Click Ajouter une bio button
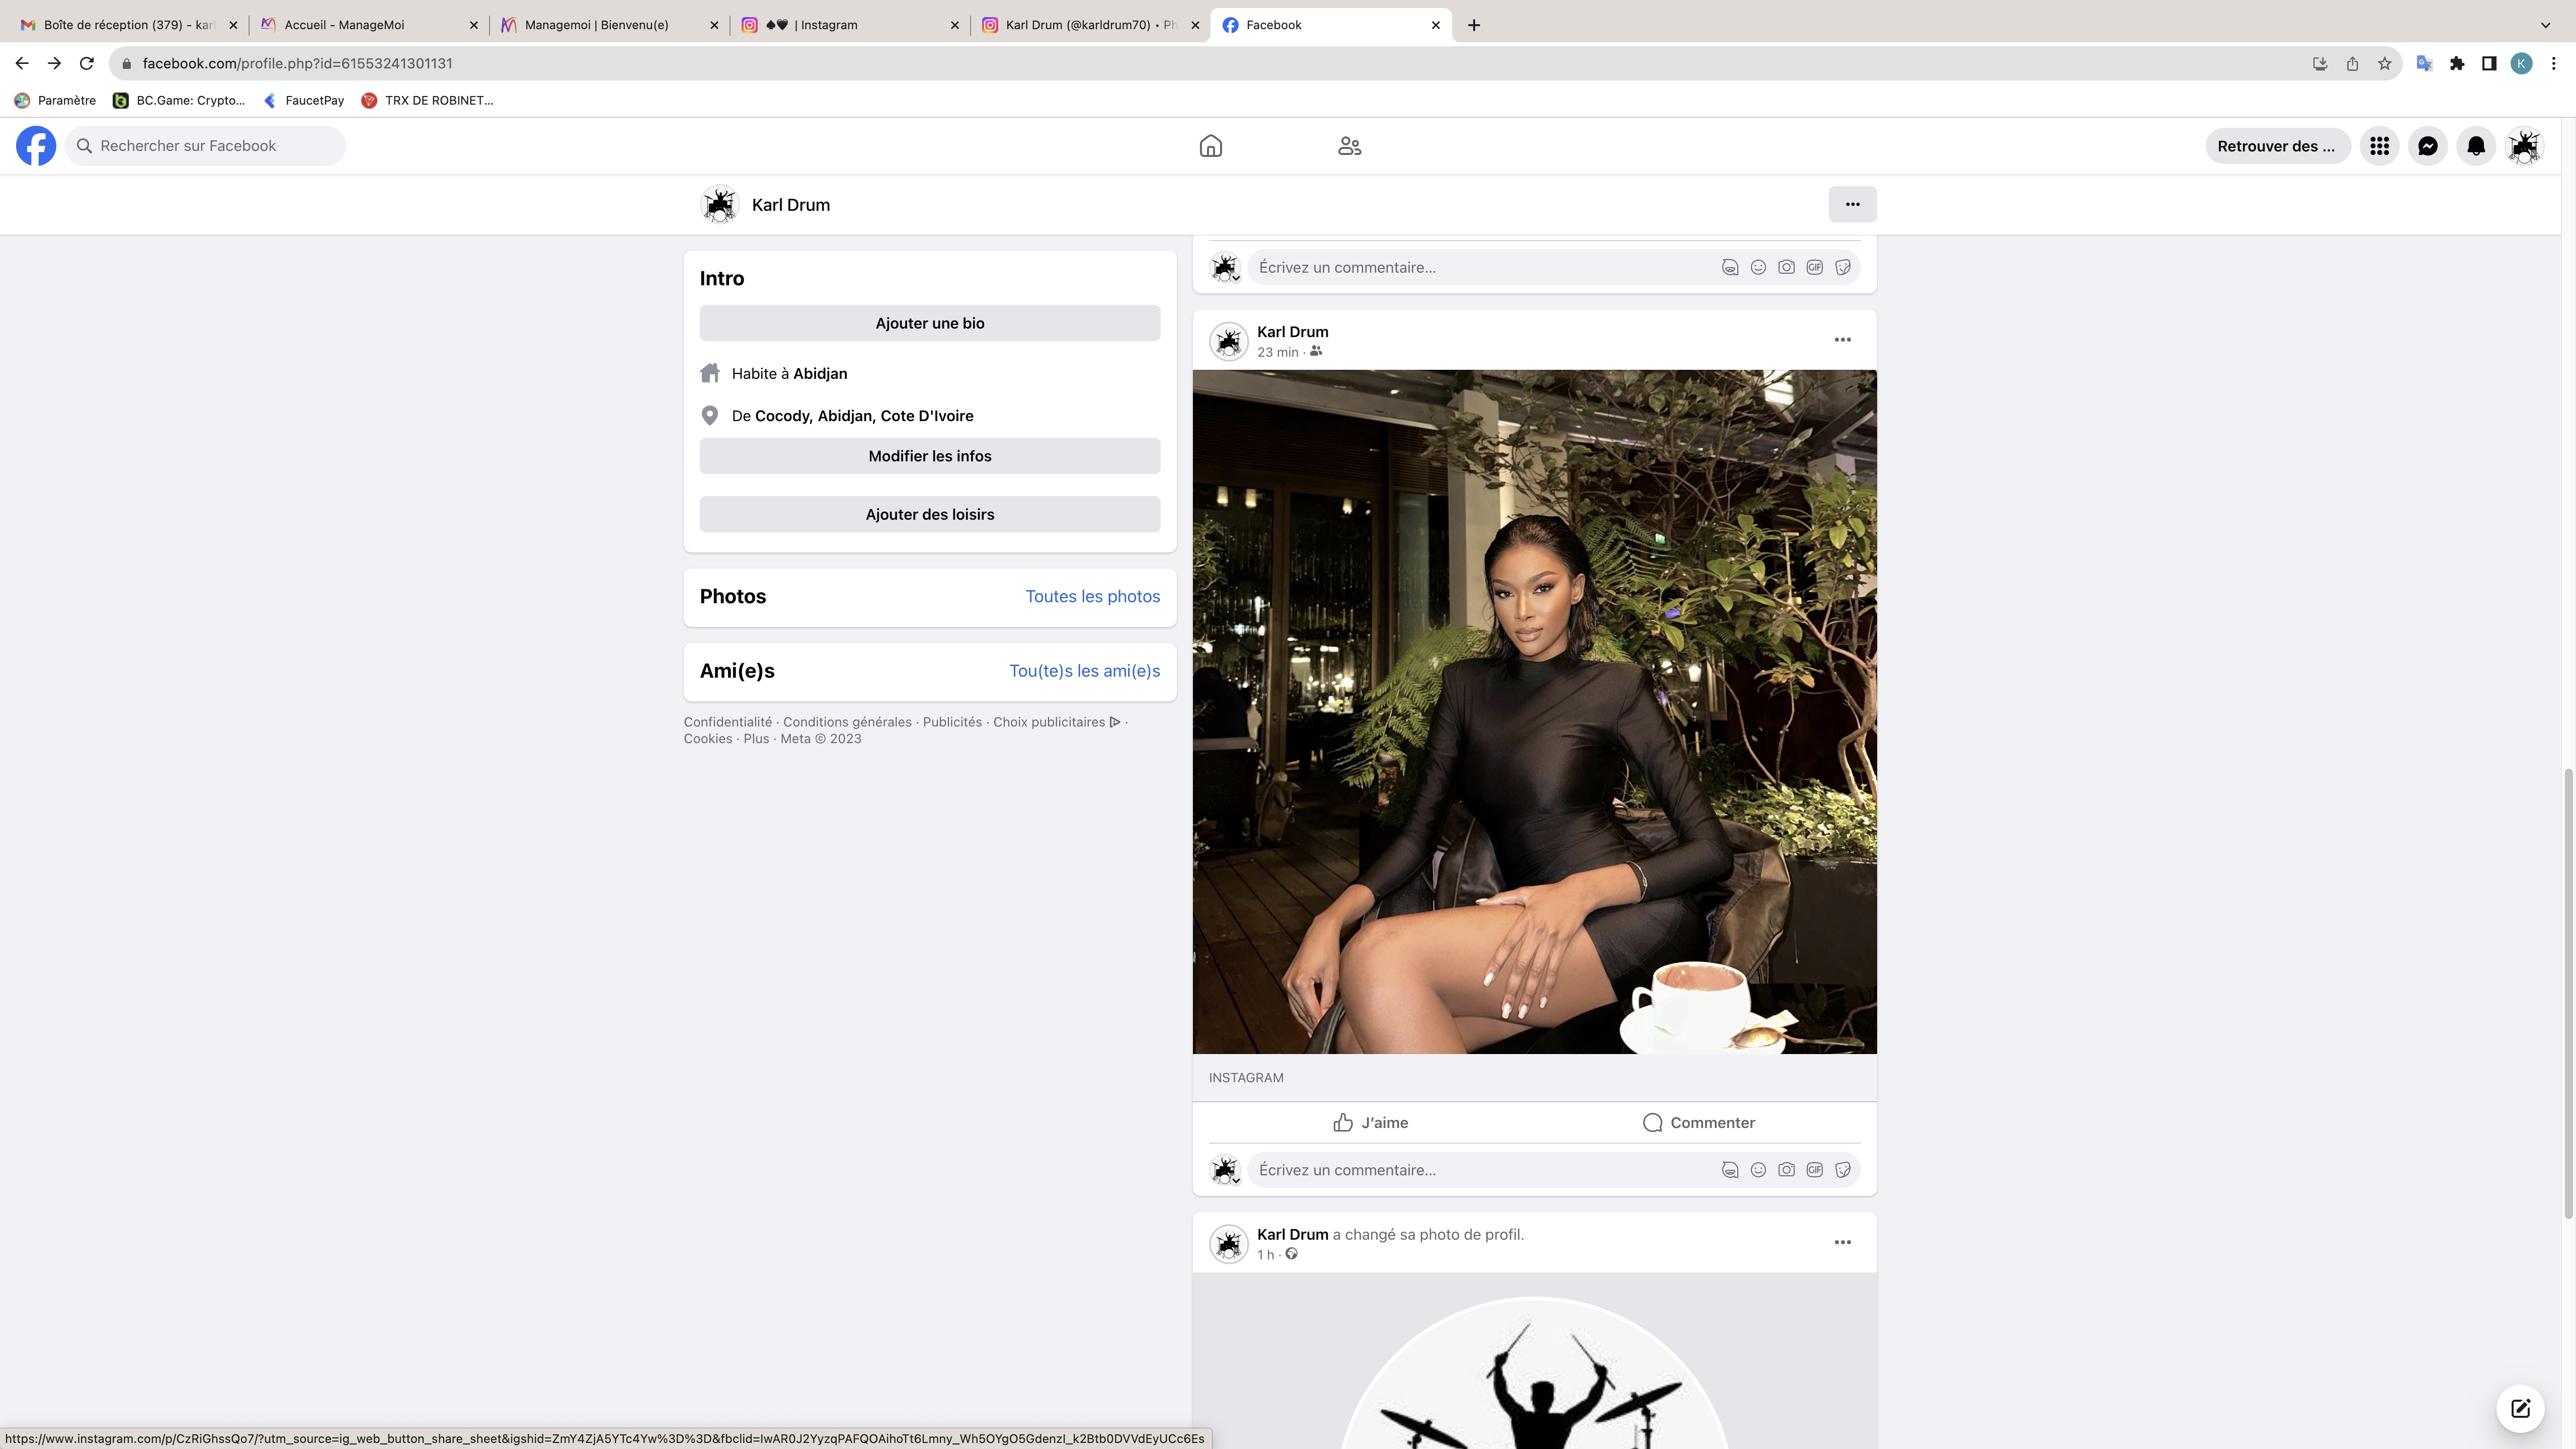Screen dimensions: 2576x1449 coord(929,323)
